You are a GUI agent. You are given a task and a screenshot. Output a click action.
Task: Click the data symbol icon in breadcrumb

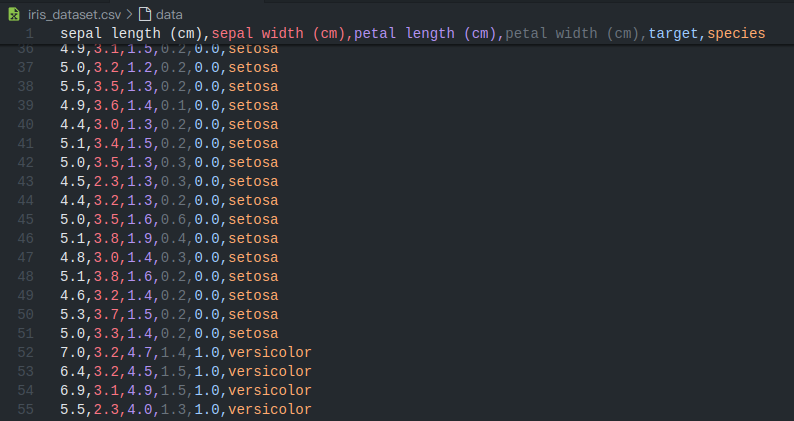(145, 15)
